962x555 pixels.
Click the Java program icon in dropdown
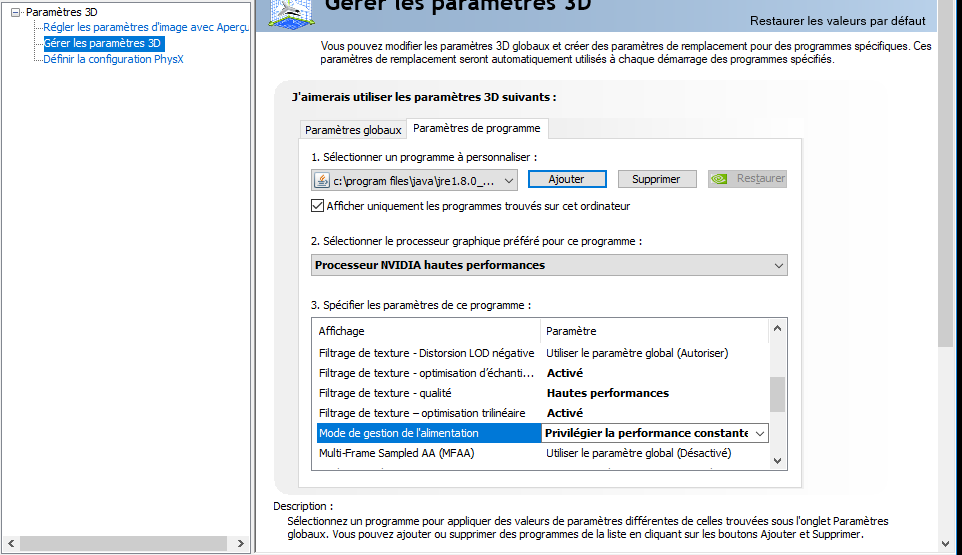coord(321,180)
